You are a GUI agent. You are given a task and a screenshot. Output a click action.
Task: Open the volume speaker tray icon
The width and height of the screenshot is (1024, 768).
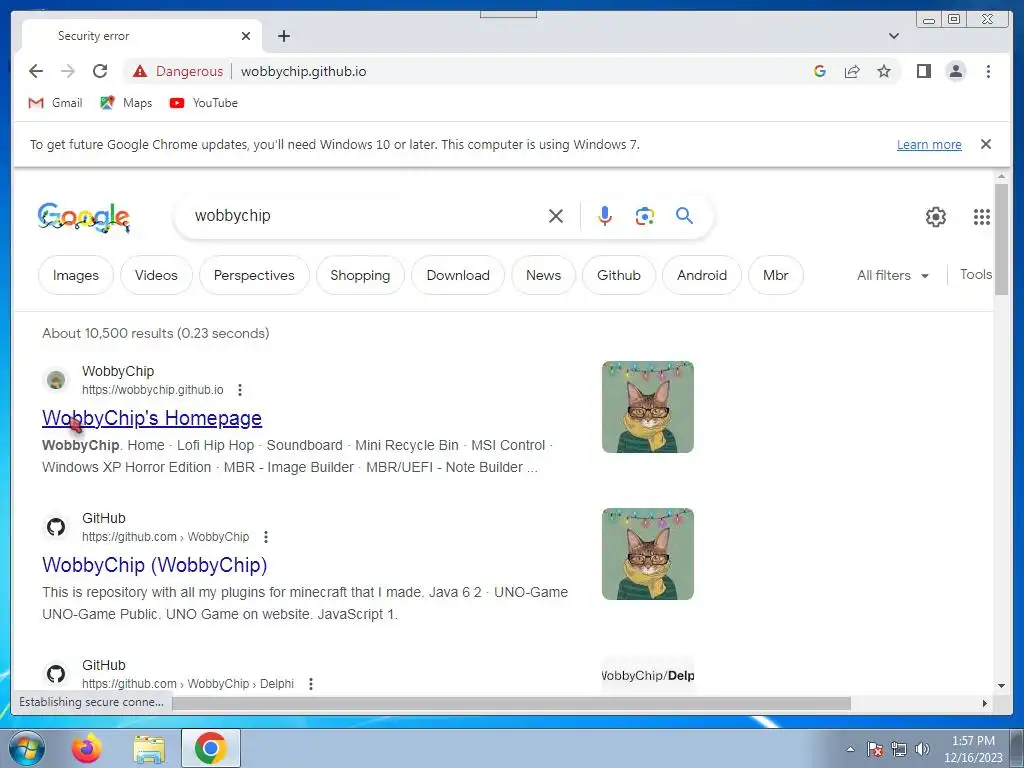[922, 749]
